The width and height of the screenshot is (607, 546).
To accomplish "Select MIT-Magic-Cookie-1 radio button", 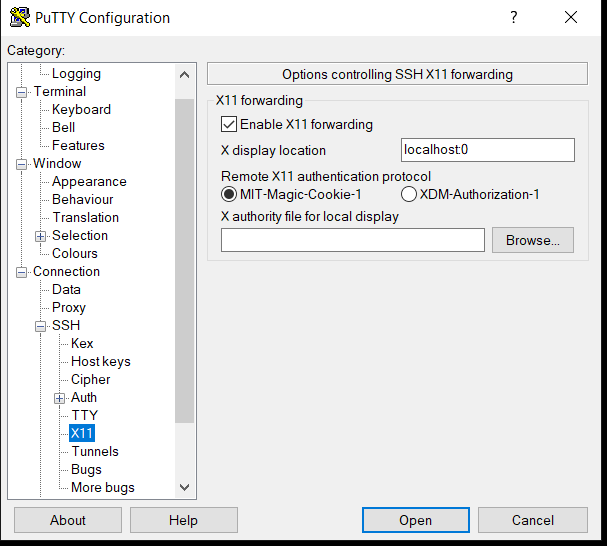I will tap(229, 194).
